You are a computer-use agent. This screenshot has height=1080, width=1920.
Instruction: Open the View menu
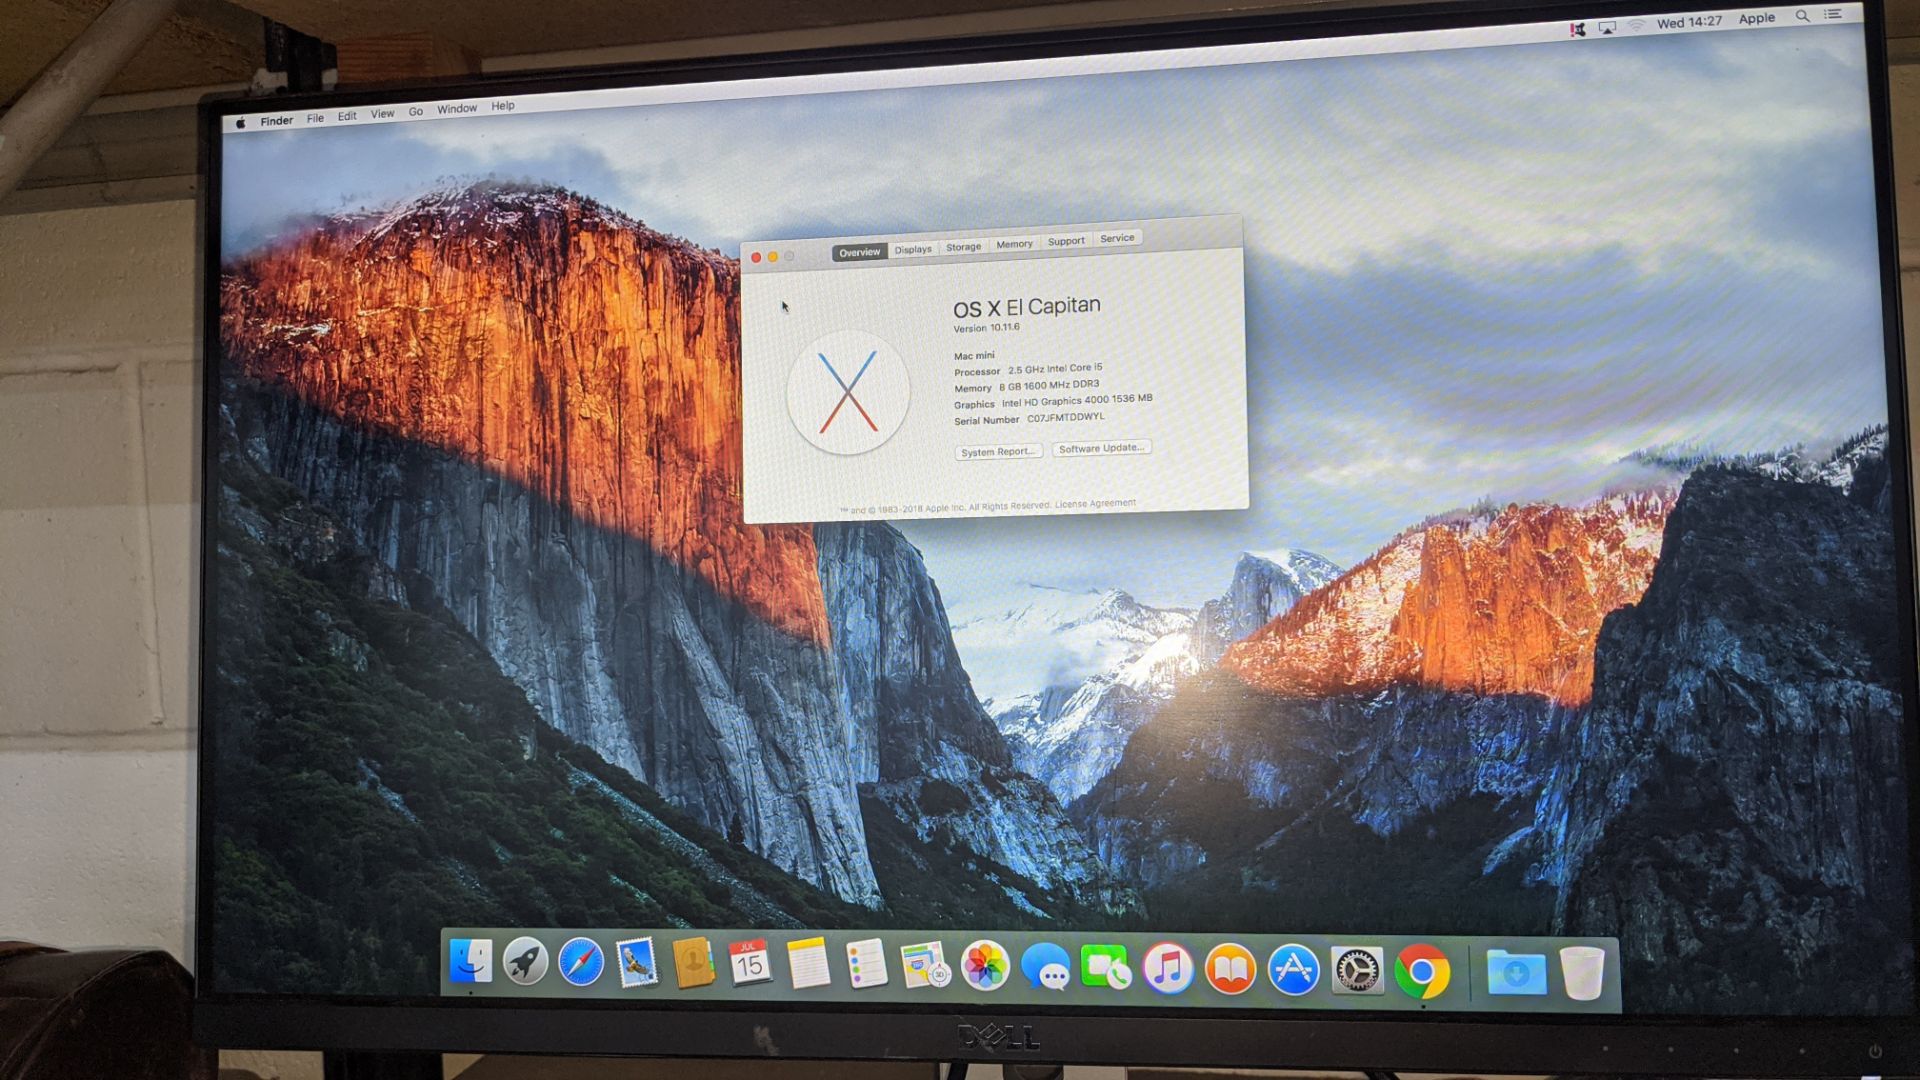point(382,114)
